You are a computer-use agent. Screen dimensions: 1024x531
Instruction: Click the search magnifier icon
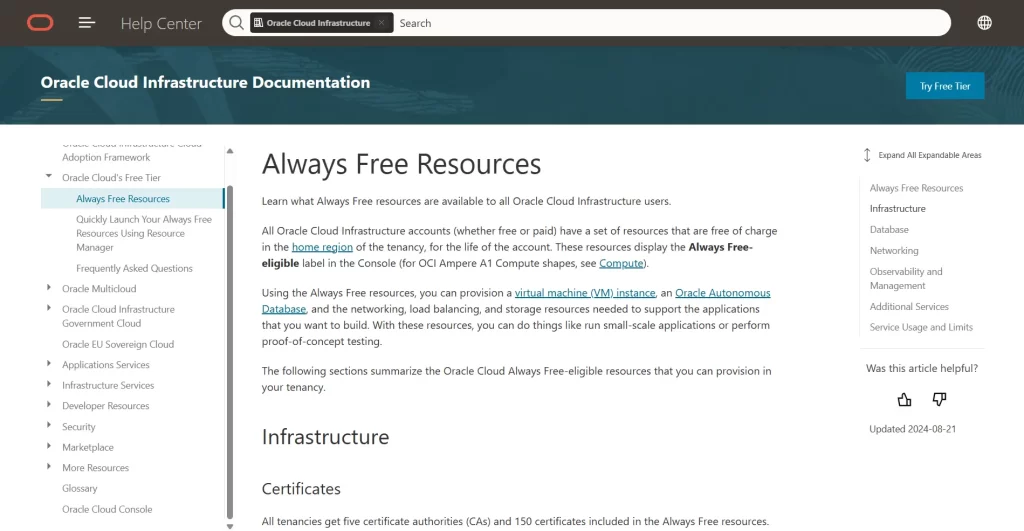tap(236, 23)
